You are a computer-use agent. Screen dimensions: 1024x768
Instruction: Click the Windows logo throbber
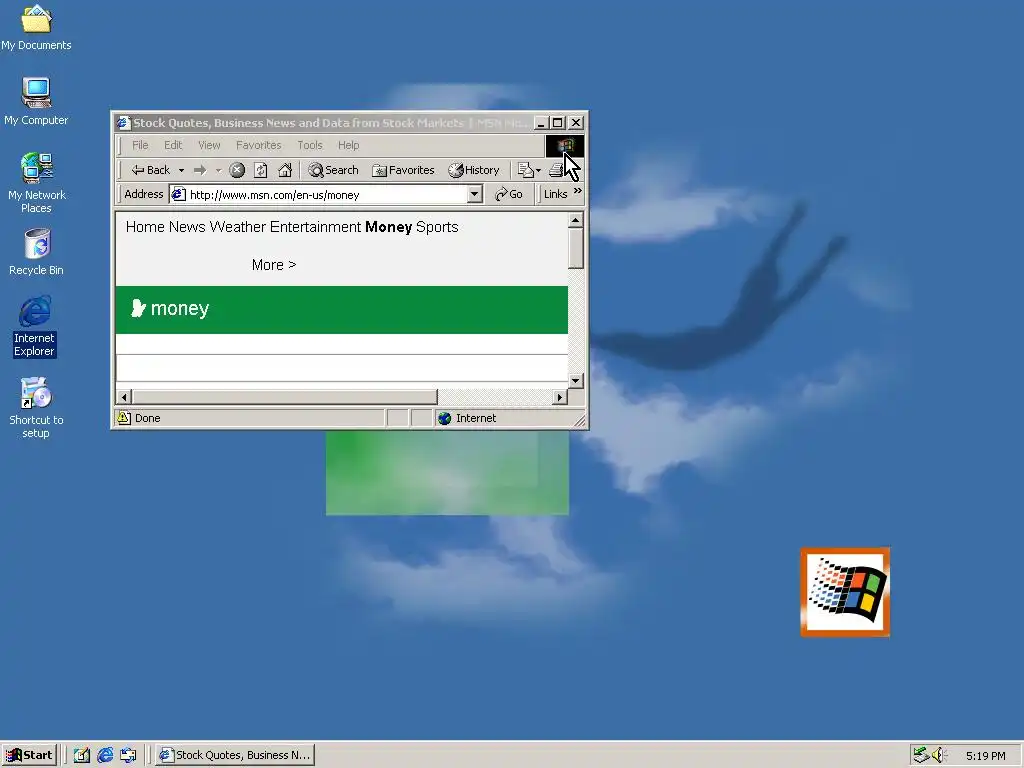(x=564, y=145)
